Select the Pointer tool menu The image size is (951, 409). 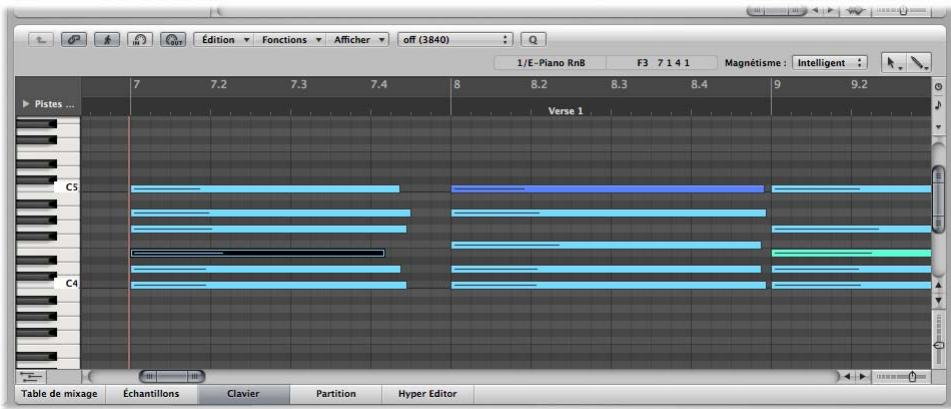[893, 63]
